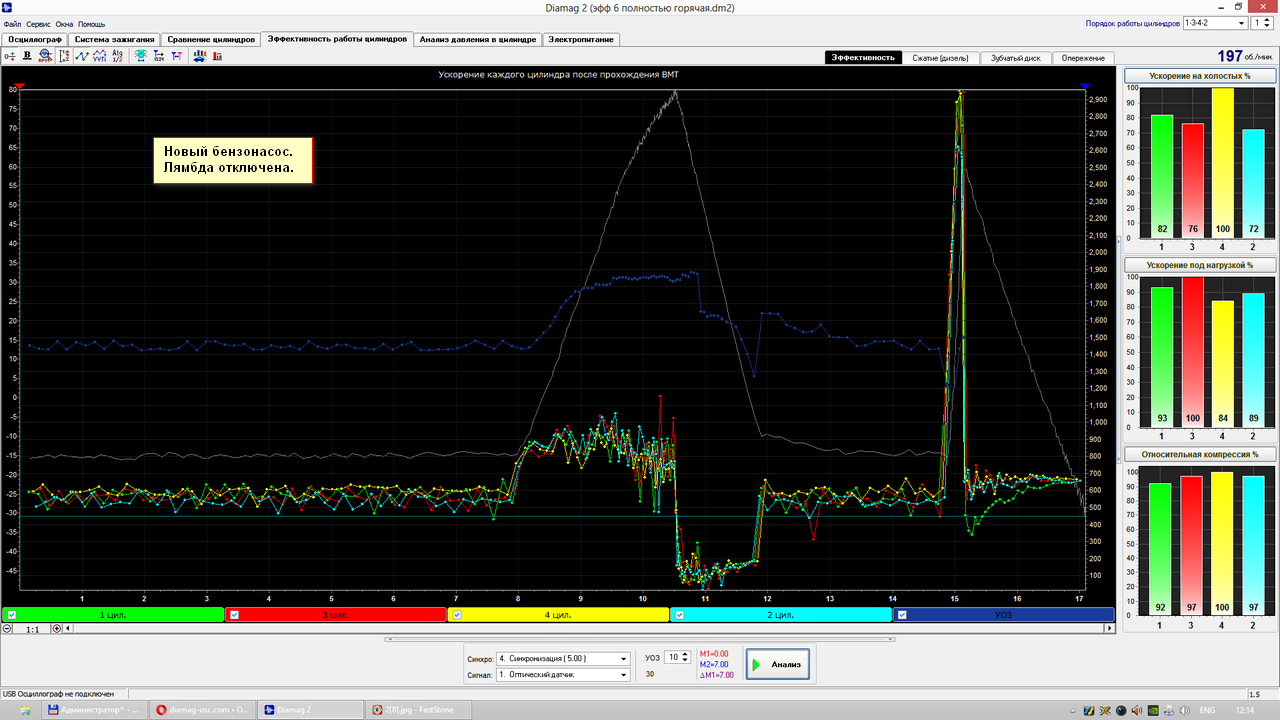Click the 1:1 zoom reset label
The image size is (1280, 720).
(33, 629)
